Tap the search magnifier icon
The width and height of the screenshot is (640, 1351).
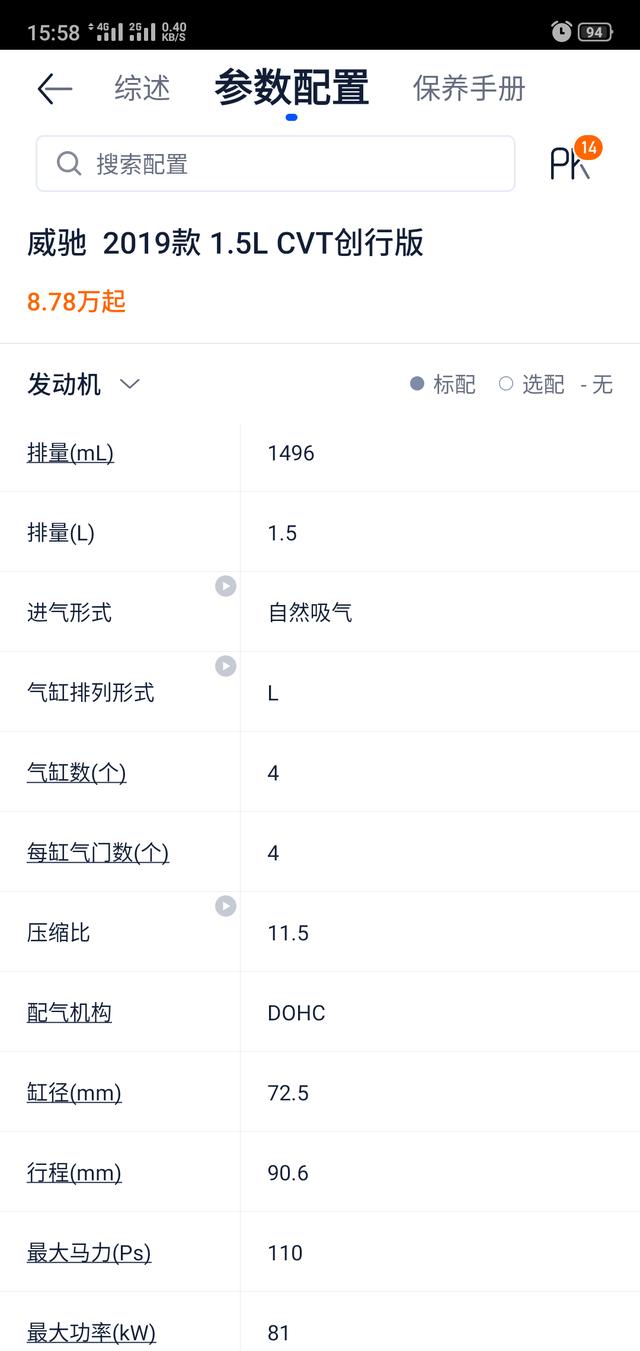(69, 164)
